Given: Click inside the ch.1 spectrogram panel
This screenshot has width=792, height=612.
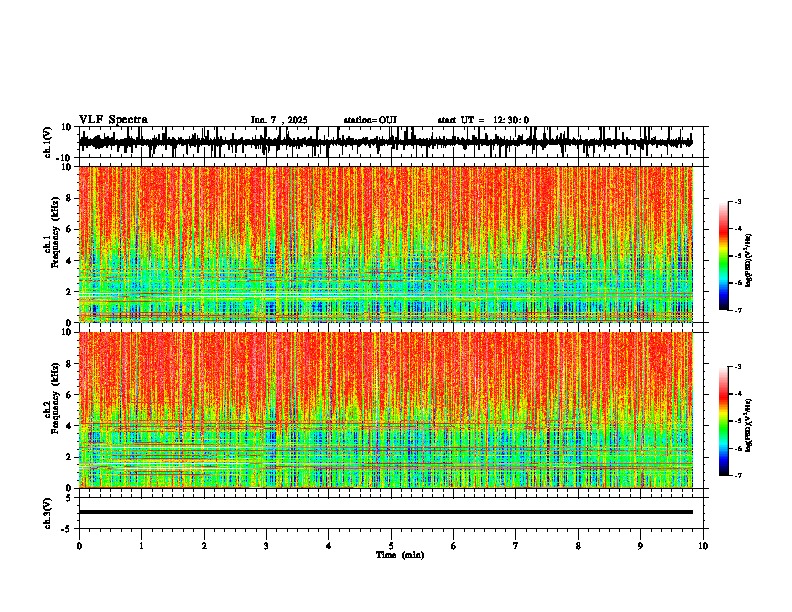Looking at the screenshot, I should coord(386,244).
